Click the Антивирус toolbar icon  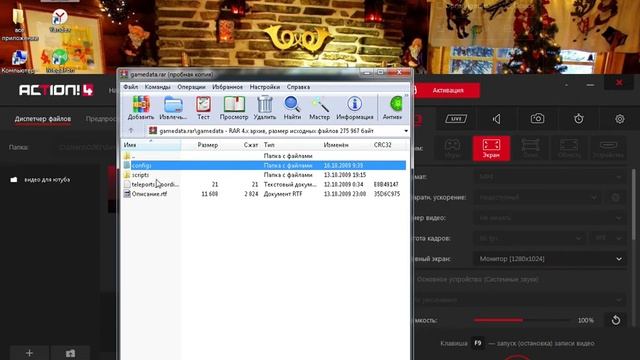[x=393, y=108]
